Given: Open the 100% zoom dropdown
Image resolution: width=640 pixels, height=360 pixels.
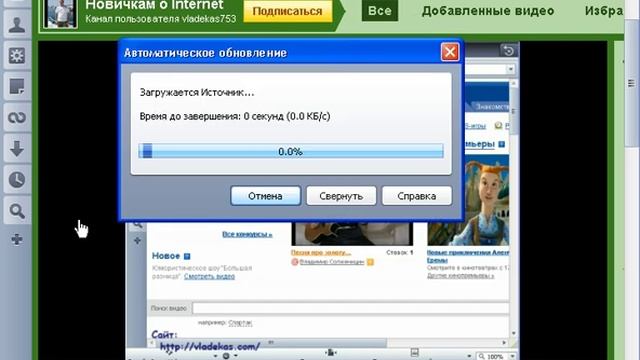Looking at the screenshot, I should pos(512,356).
